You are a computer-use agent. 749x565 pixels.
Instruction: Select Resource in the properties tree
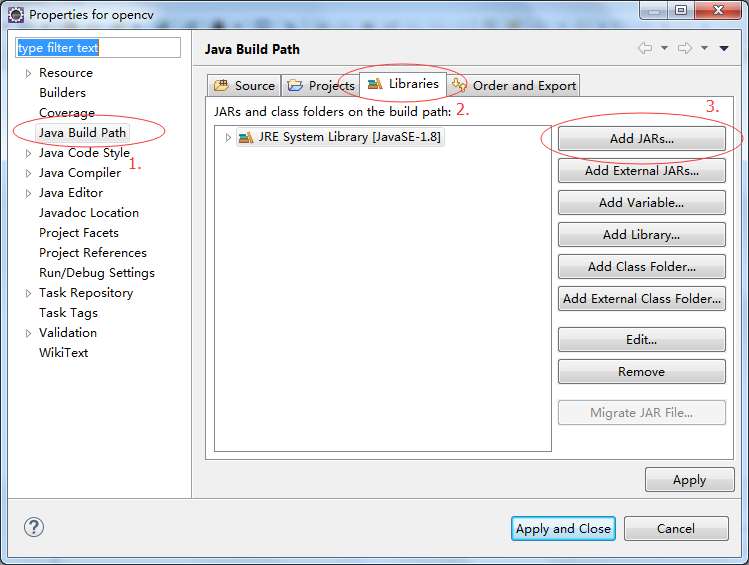66,73
